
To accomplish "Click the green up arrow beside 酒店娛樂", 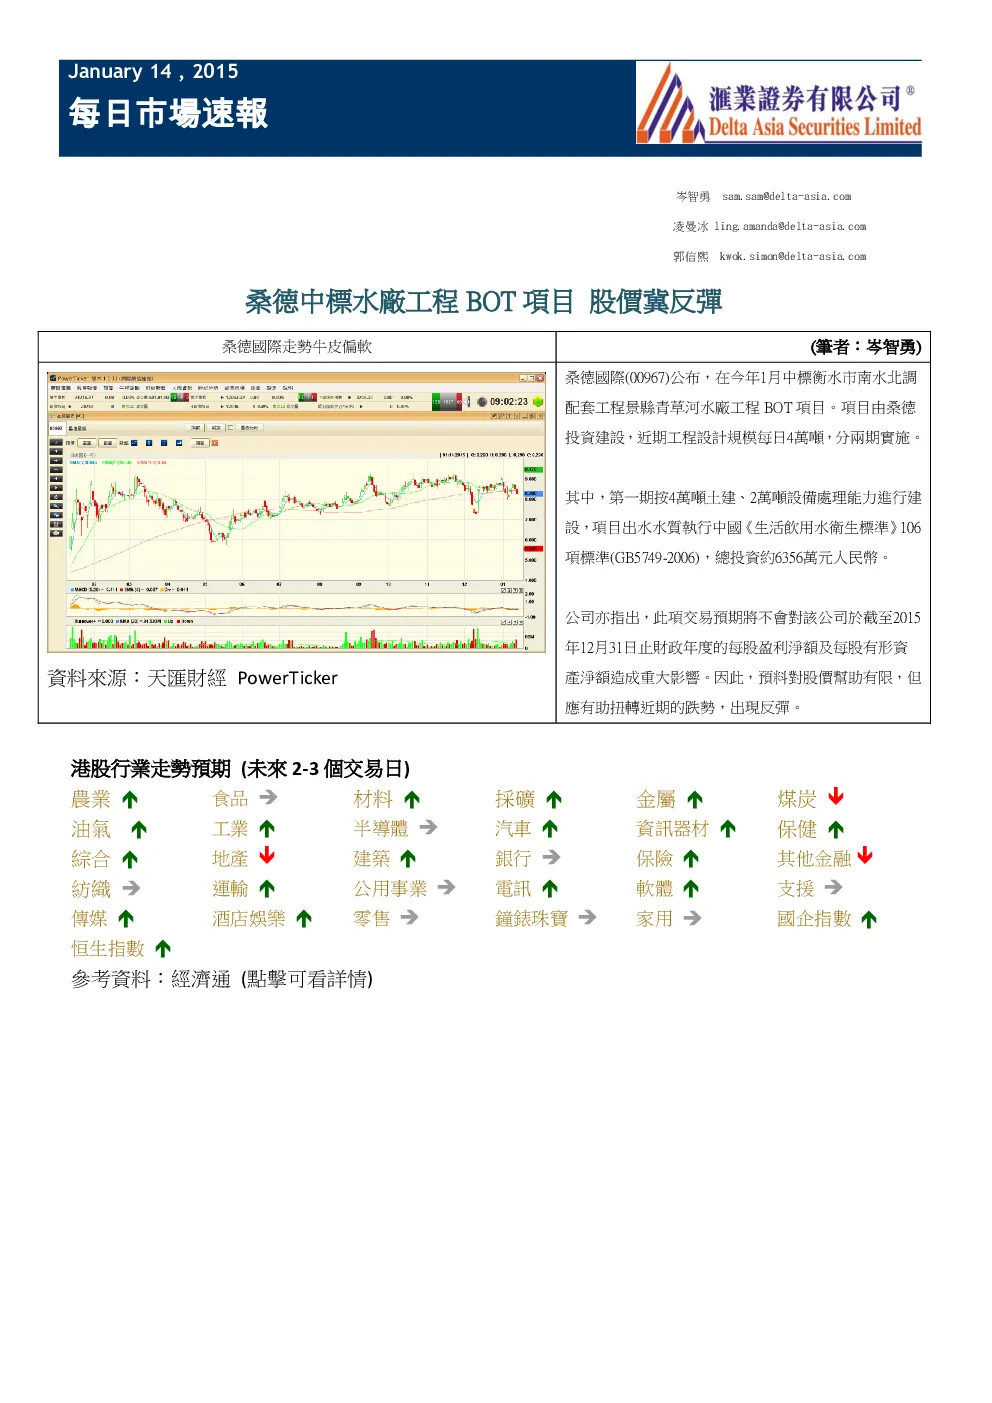I will pos(304,919).
